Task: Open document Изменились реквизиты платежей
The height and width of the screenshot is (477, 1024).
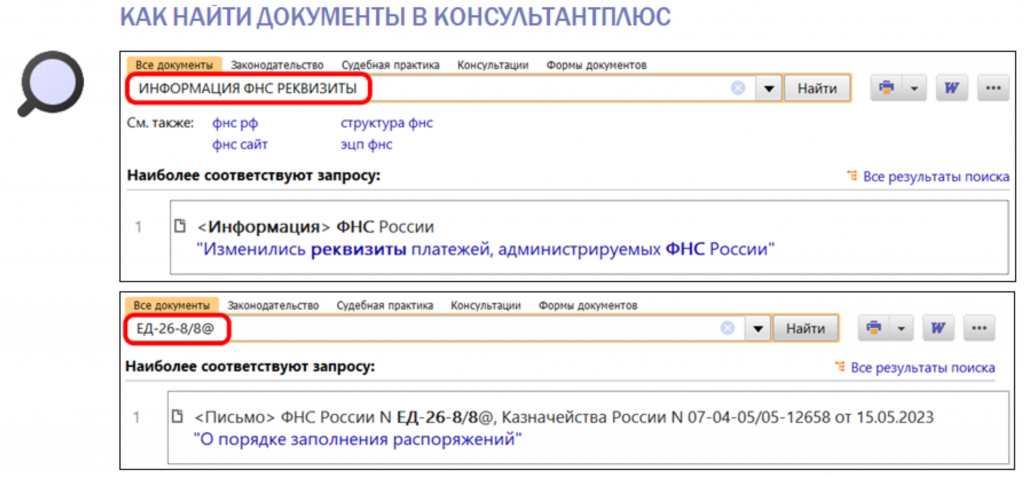Action: point(486,248)
